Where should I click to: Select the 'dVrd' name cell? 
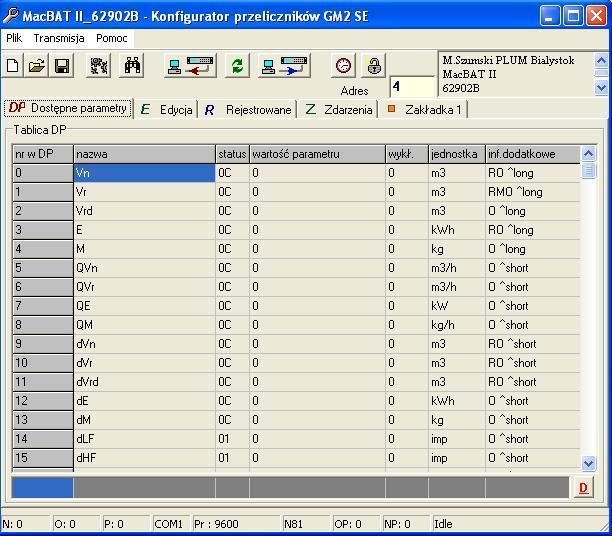[x=144, y=382]
